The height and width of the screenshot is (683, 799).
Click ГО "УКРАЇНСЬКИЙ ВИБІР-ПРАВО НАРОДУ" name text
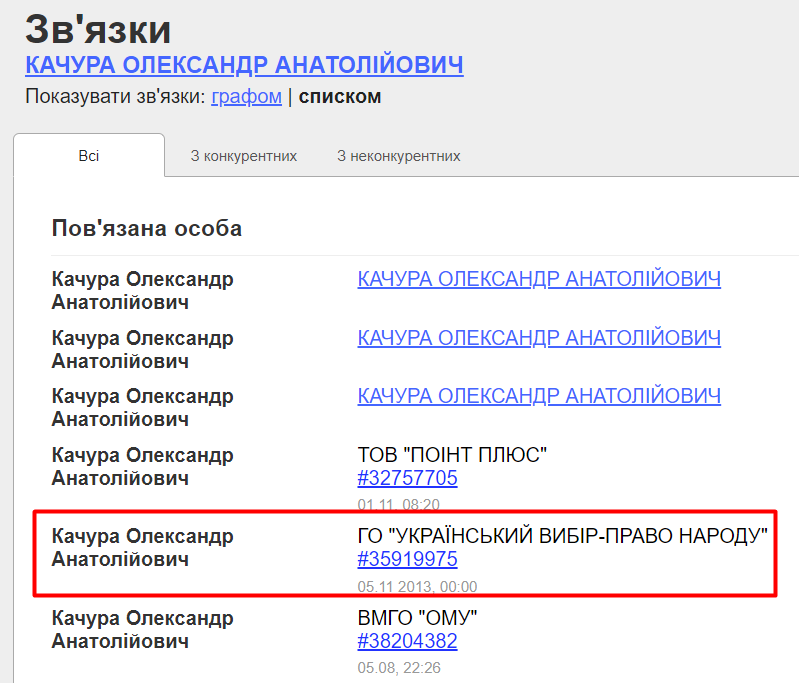[562, 536]
